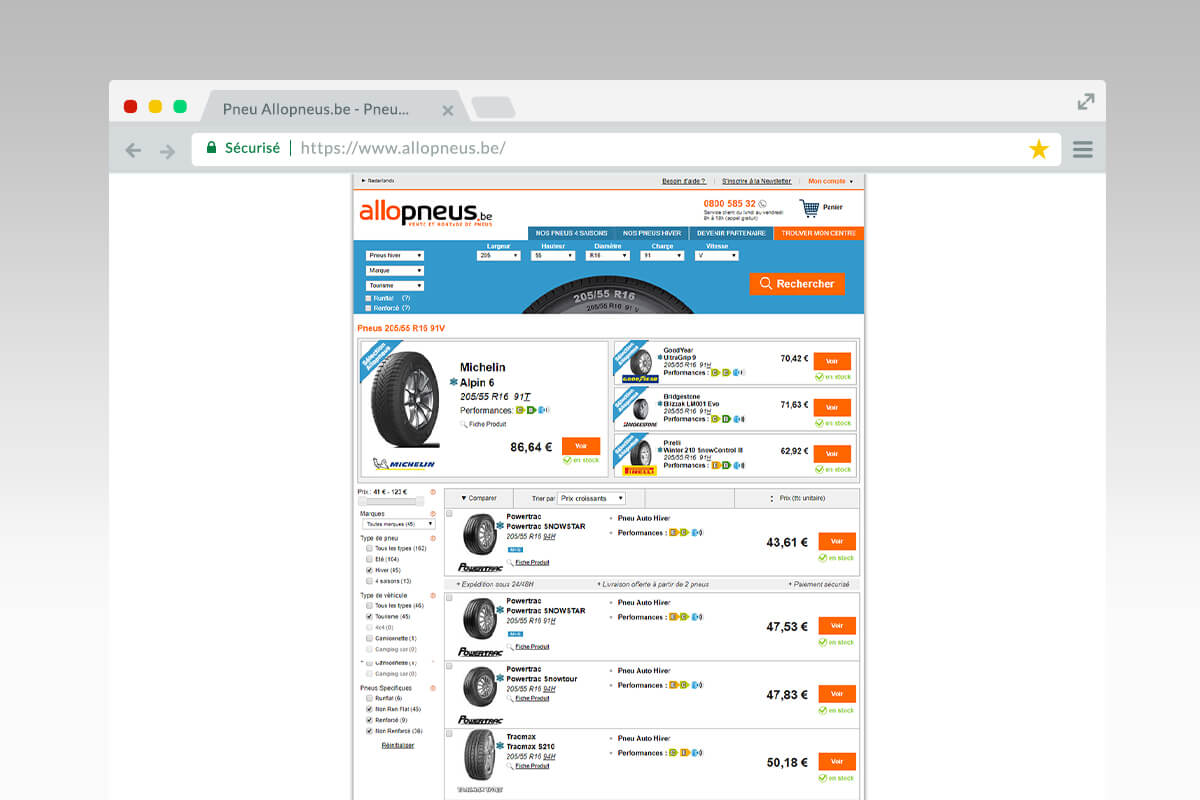Uncheck the Tourisme (45) vehicle filter

click(x=369, y=617)
